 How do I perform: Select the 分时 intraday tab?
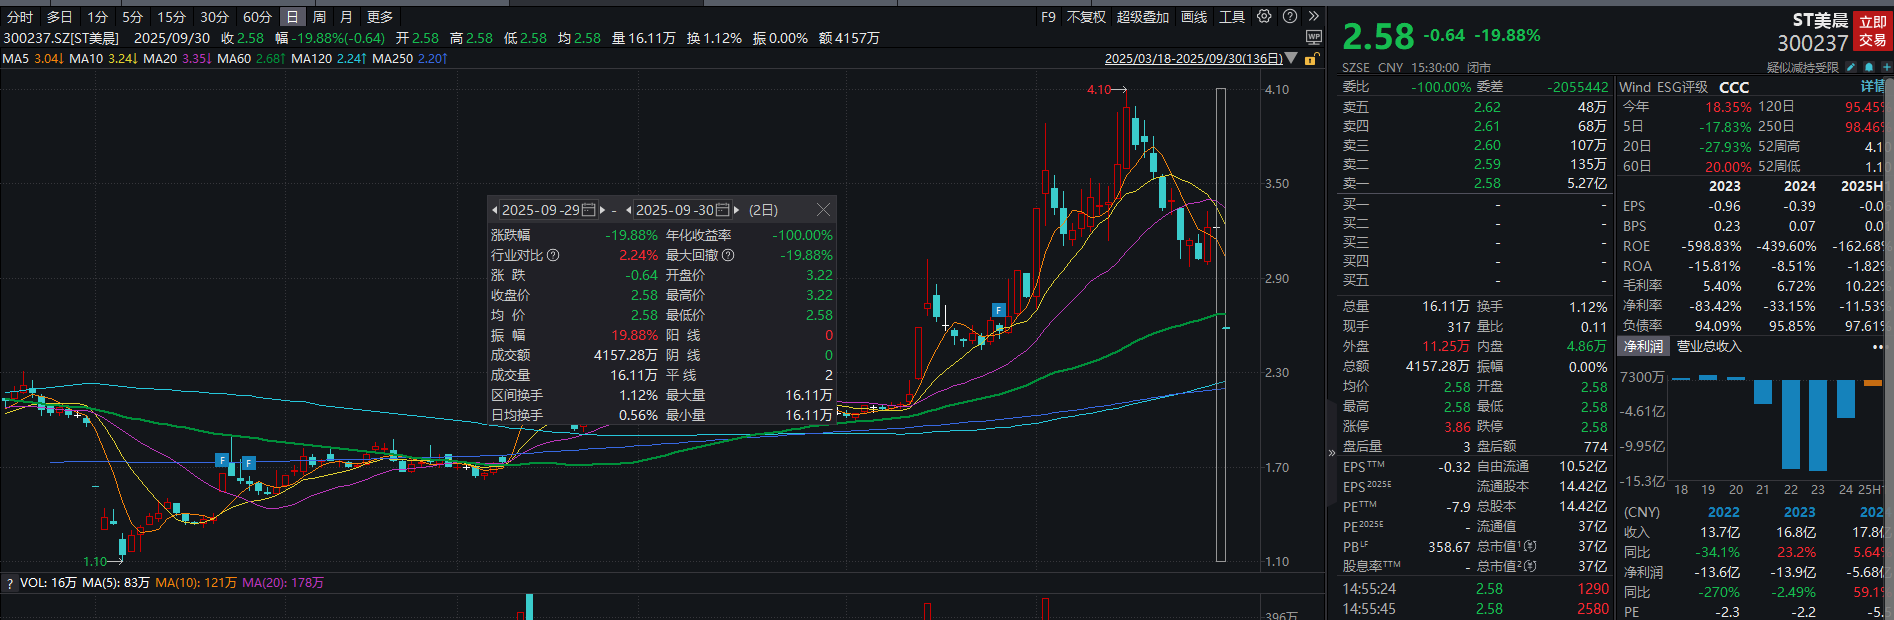(x=20, y=17)
